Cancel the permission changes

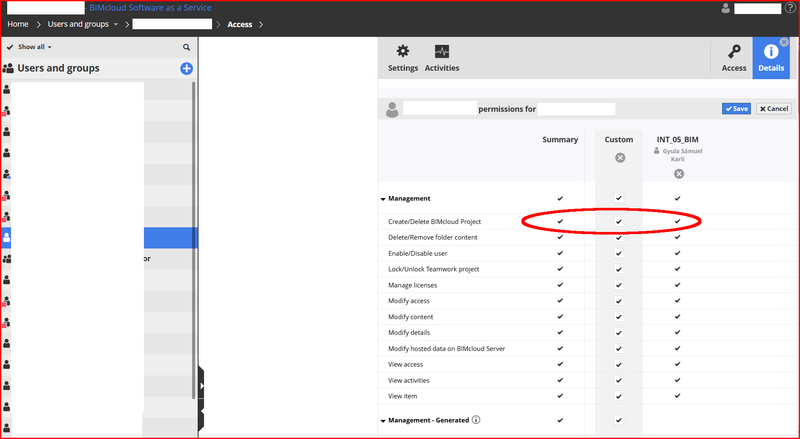773,109
